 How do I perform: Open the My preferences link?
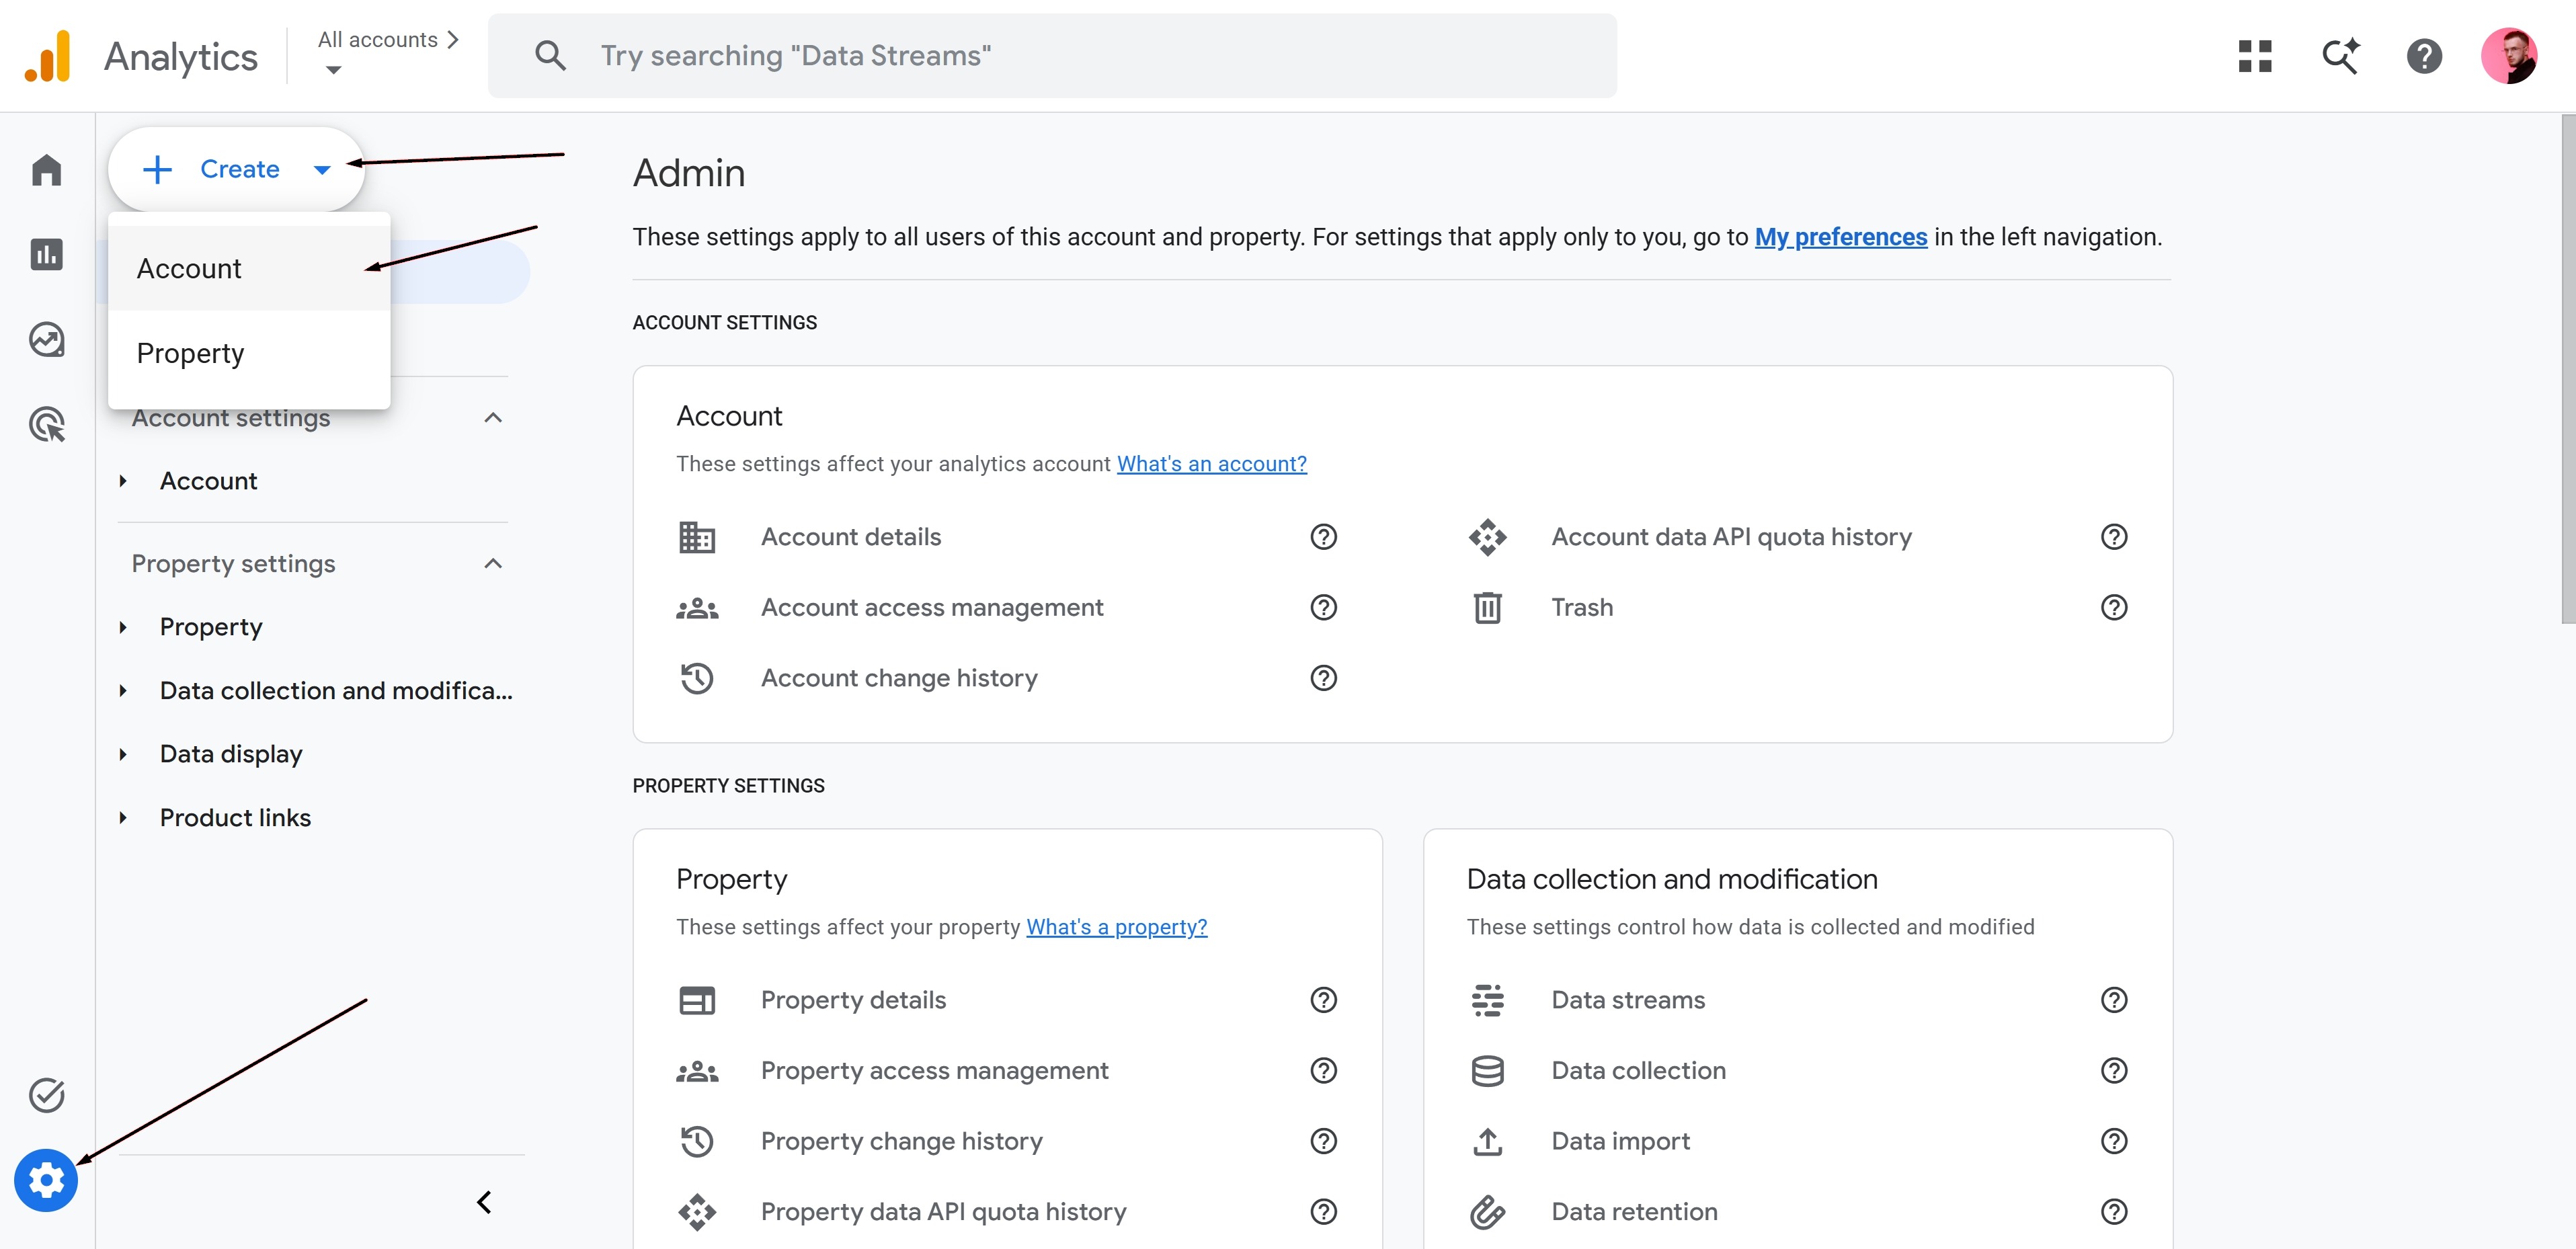tap(1841, 237)
